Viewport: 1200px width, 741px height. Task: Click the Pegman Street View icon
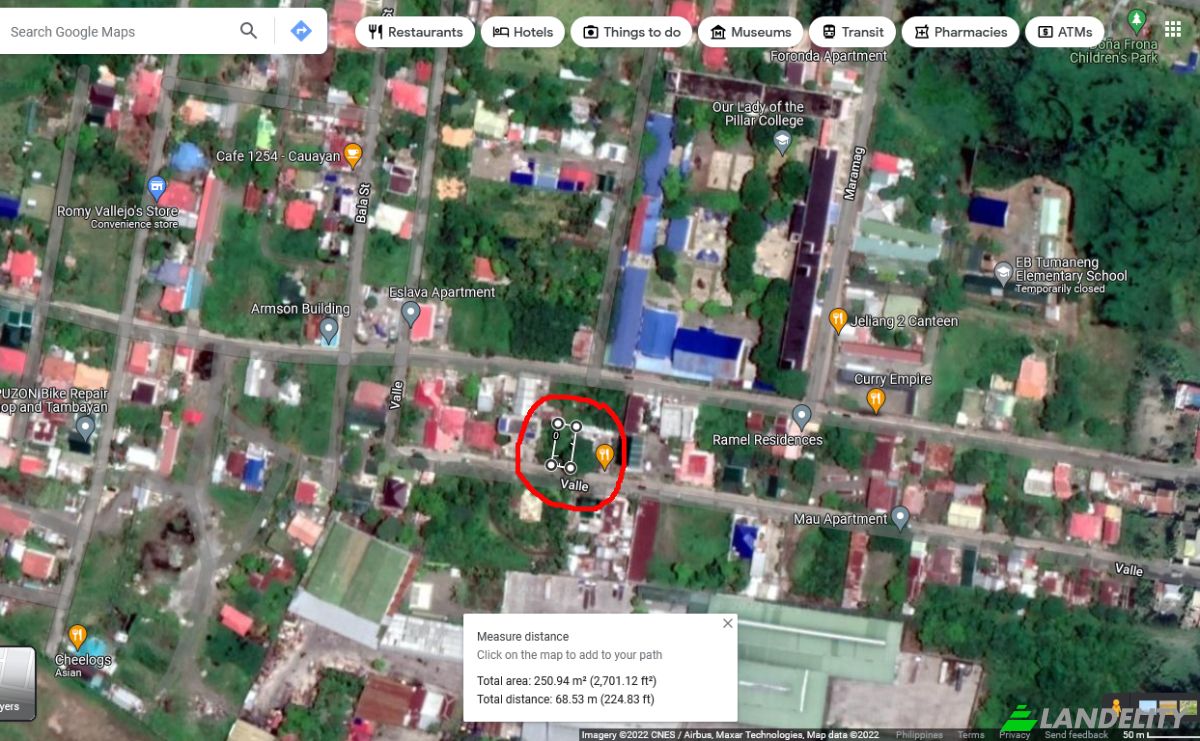(x=1116, y=707)
